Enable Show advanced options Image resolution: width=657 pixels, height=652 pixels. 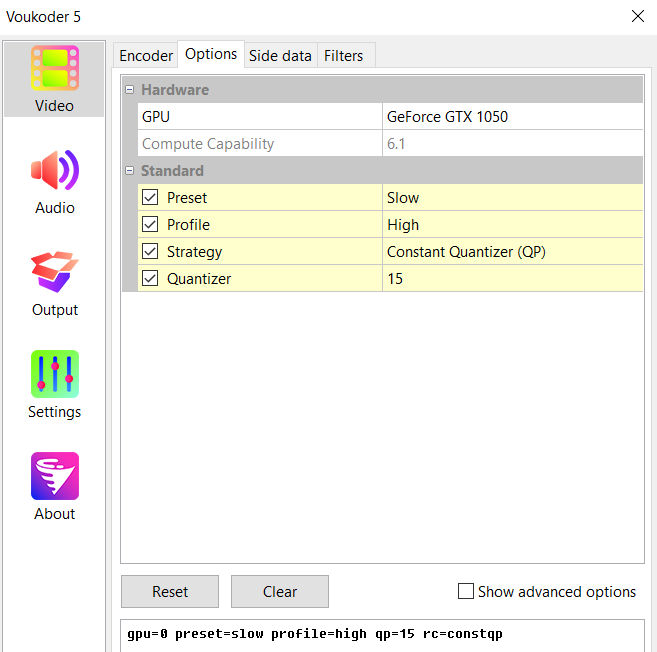tap(466, 591)
